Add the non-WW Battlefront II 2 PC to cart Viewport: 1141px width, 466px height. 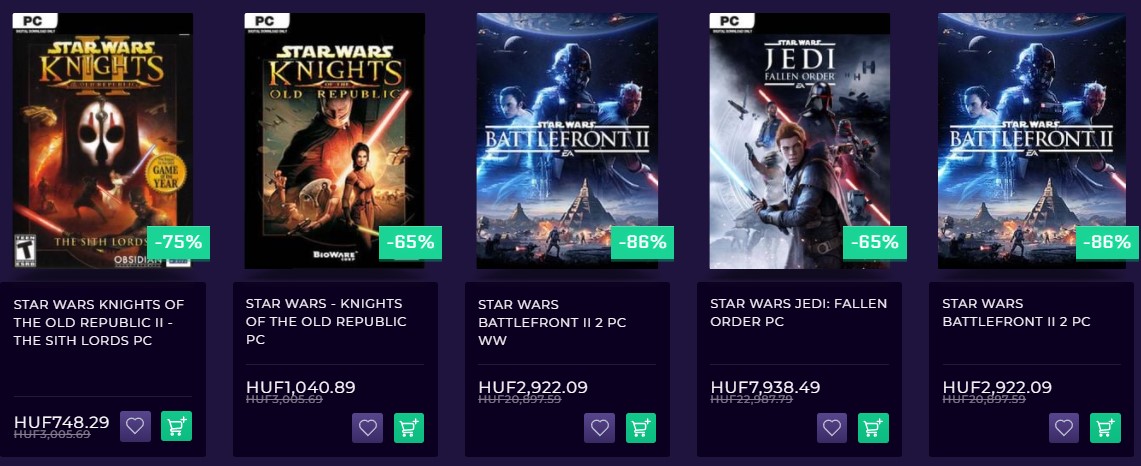pos(1105,428)
